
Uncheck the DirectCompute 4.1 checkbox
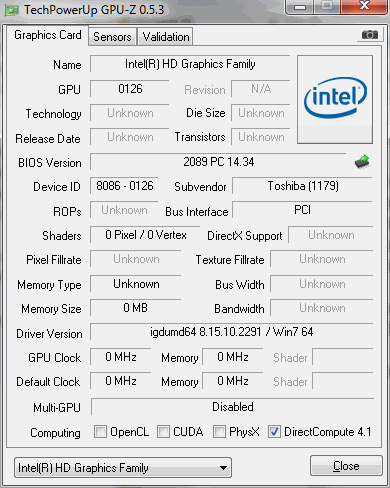[274, 431]
